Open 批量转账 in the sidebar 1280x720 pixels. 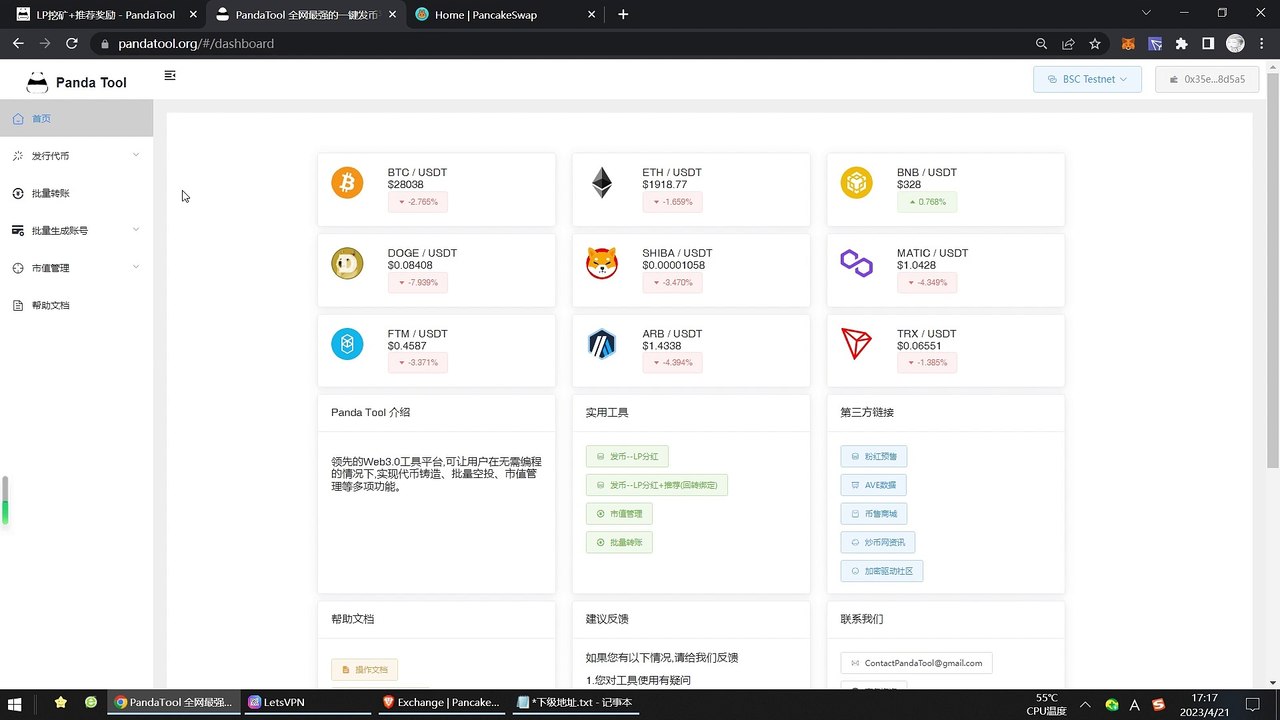[76, 193]
